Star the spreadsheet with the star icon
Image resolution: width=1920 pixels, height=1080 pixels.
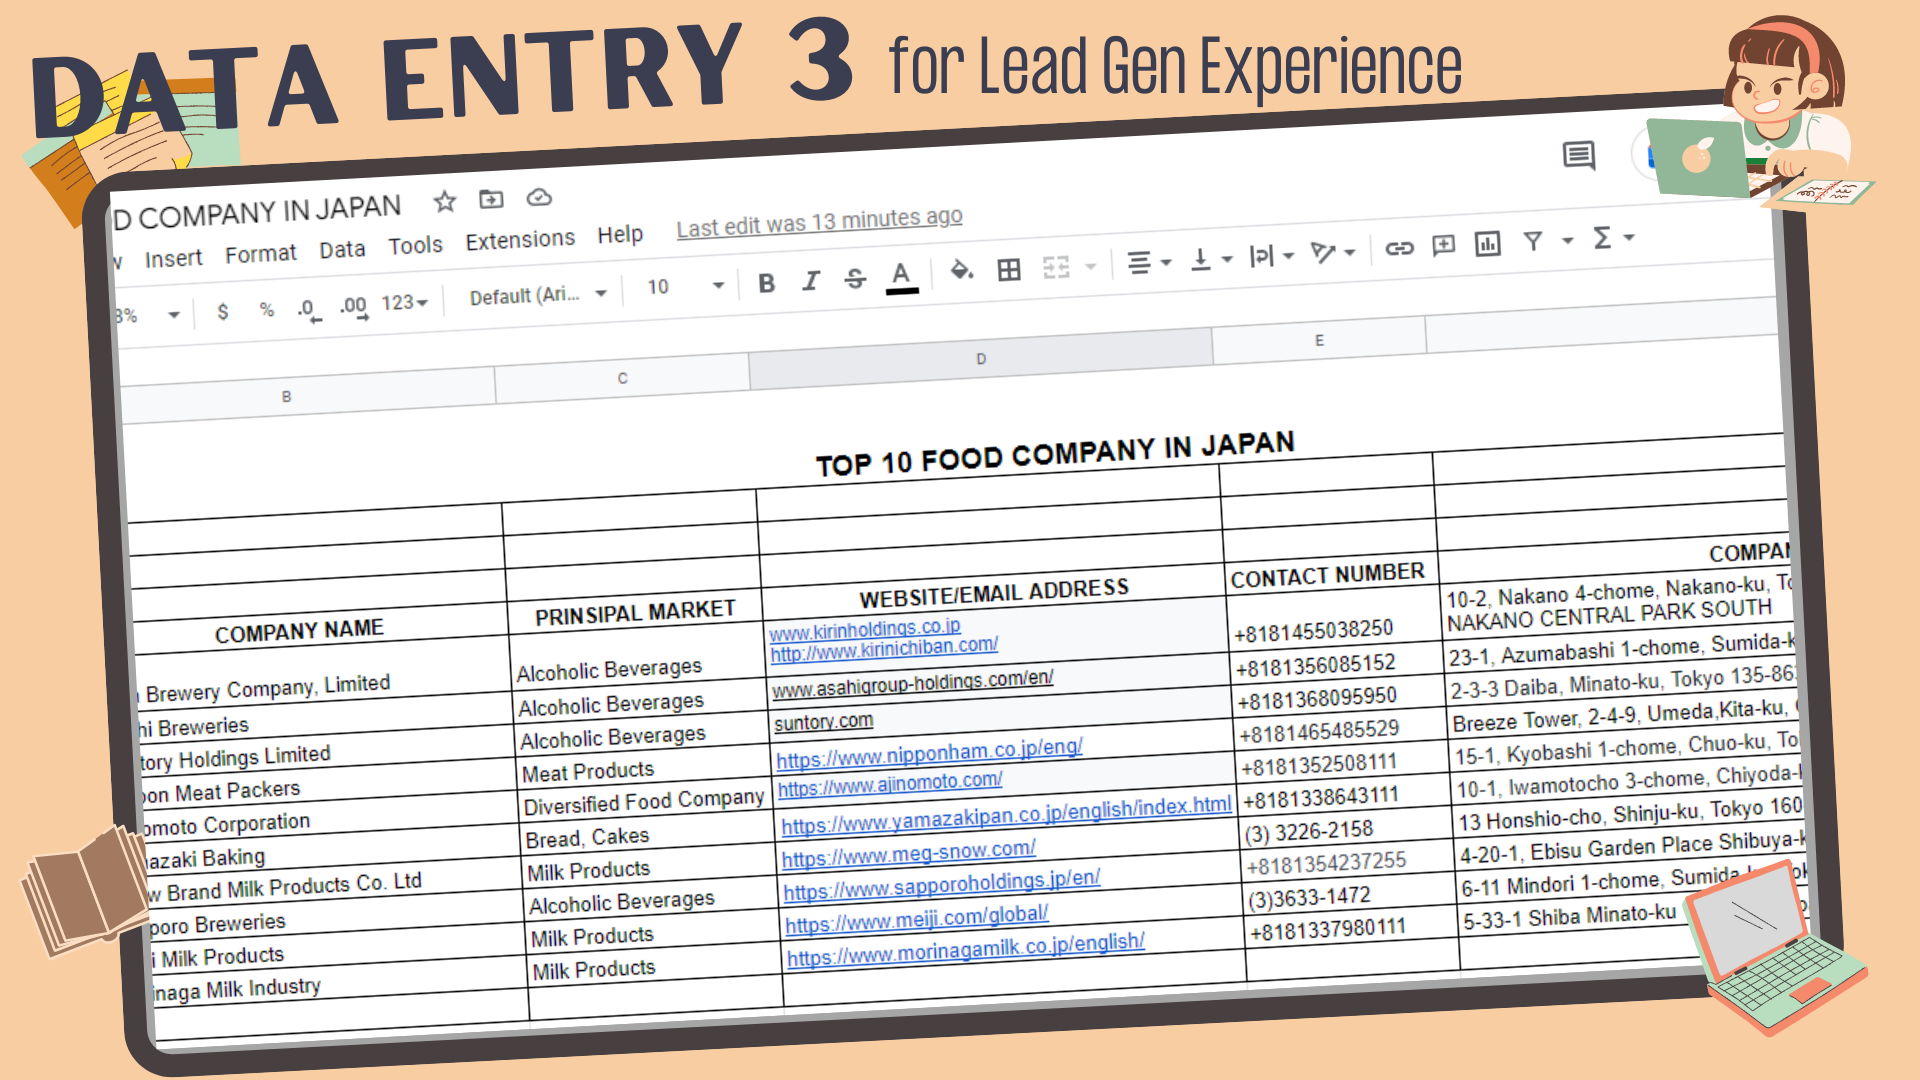pyautogui.click(x=445, y=202)
